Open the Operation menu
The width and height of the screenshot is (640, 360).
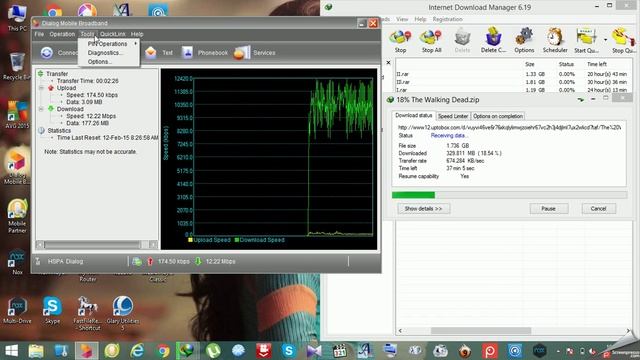62,34
